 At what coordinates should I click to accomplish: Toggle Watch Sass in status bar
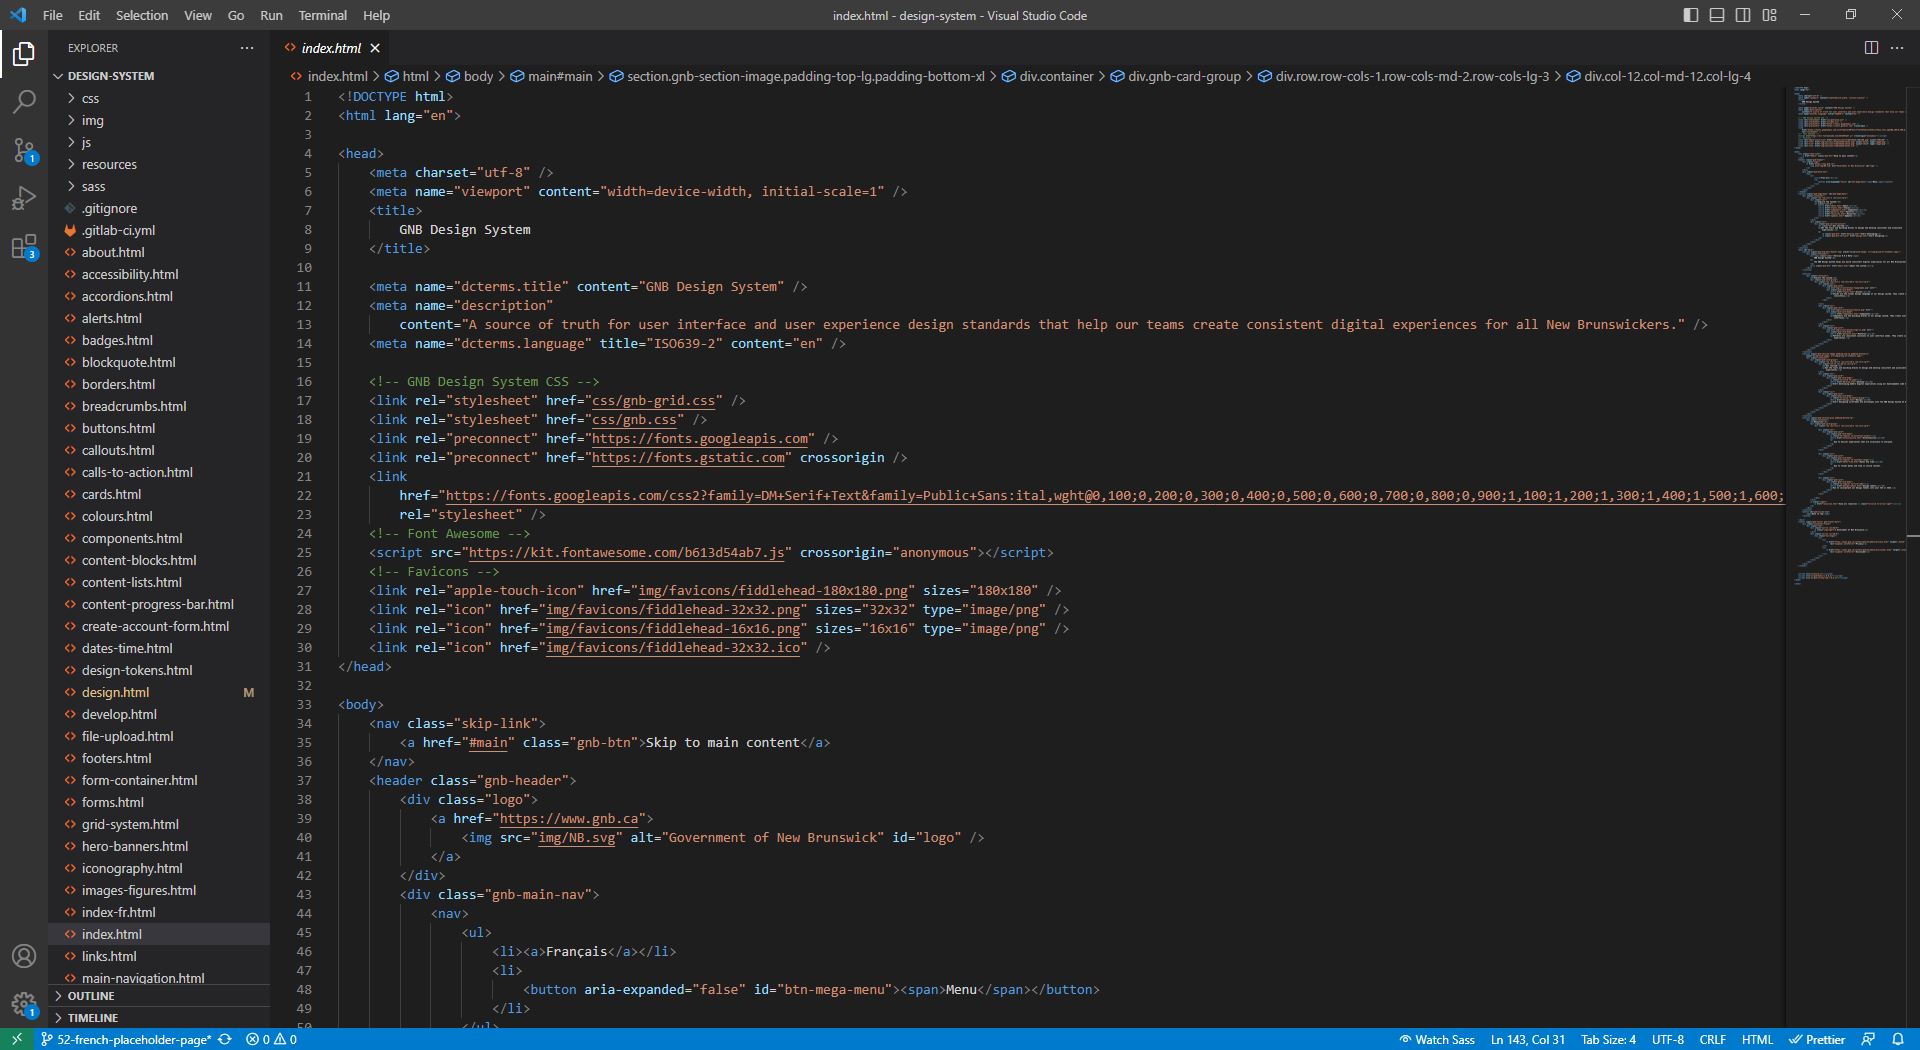pyautogui.click(x=1438, y=1039)
